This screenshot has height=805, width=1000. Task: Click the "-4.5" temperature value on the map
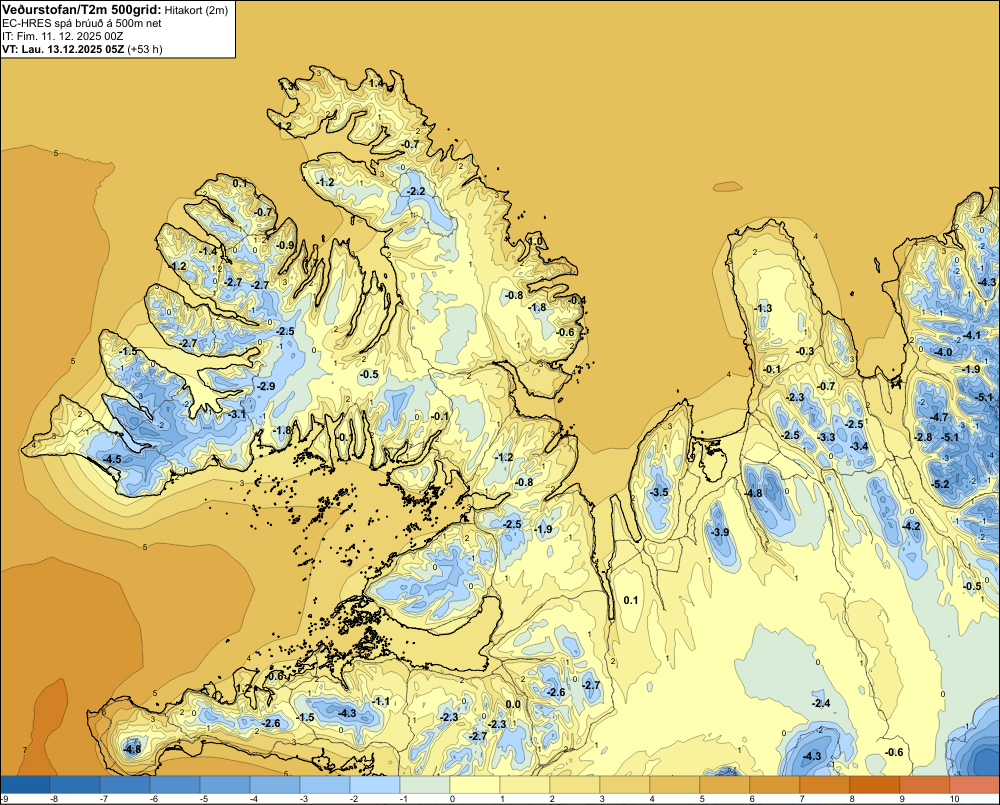click(112, 459)
